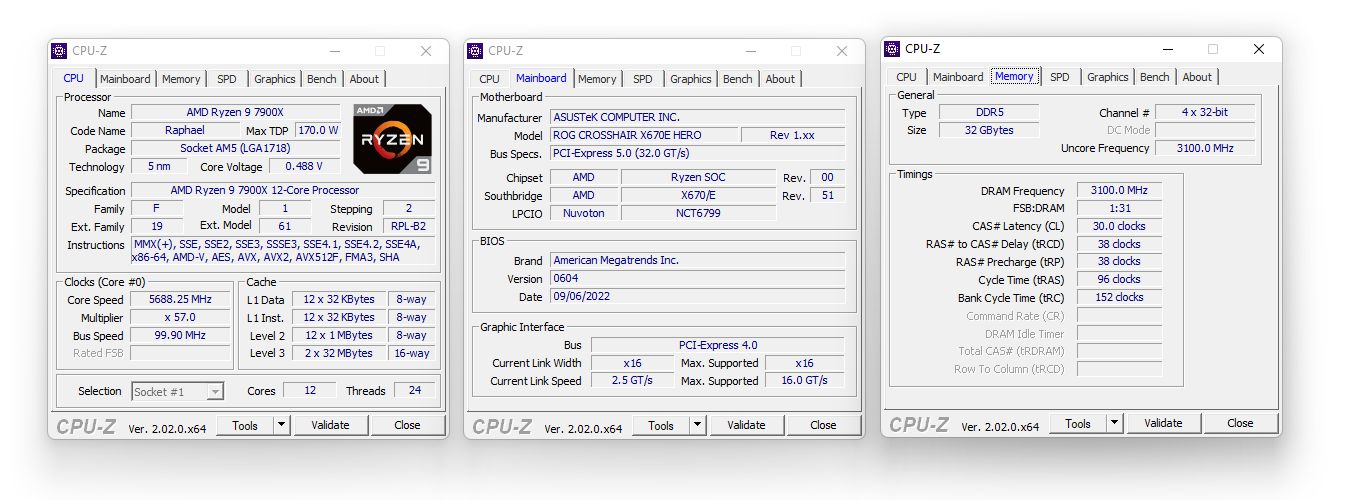The width and height of the screenshot is (1352, 500).
Task: Click the Threads value 24
Action: [415, 391]
